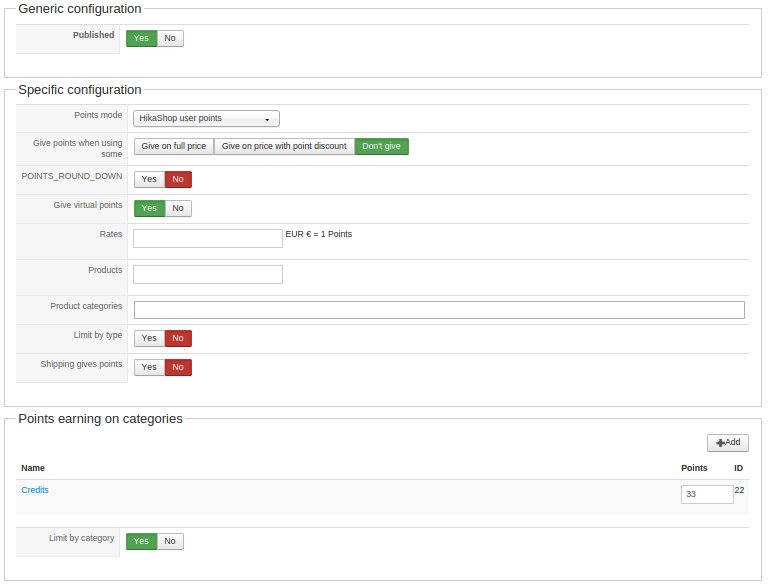Viewport: 770px width, 585px height.
Task: Set Published to No
Action: pos(170,38)
